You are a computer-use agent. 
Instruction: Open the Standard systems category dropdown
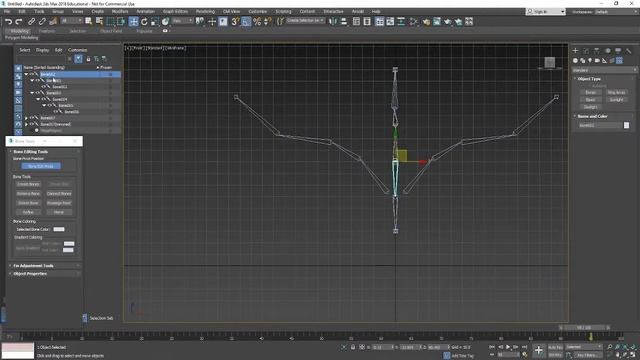604,70
